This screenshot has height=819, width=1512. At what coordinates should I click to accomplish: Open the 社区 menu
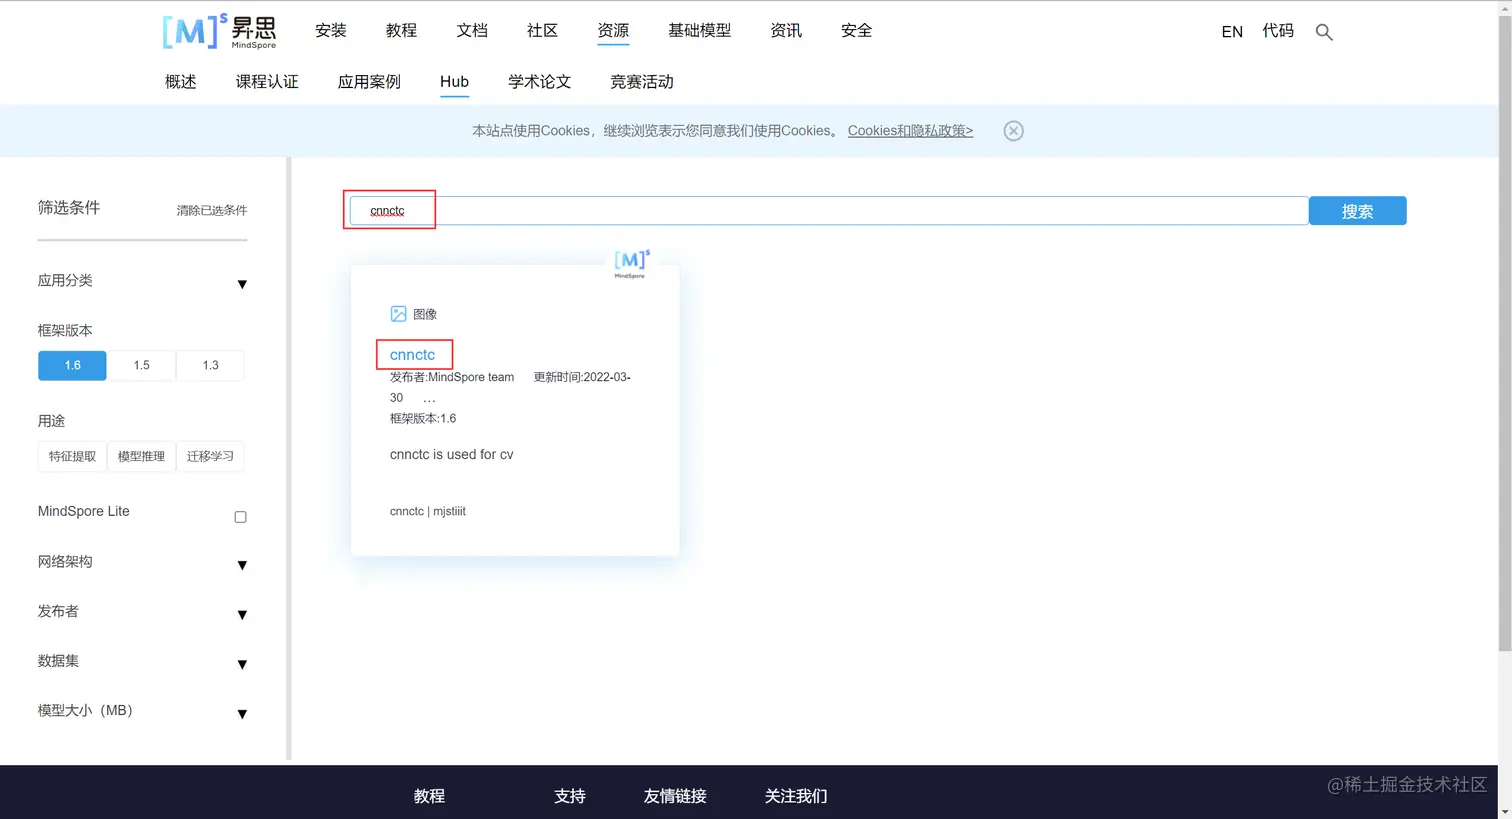(542, 31)
